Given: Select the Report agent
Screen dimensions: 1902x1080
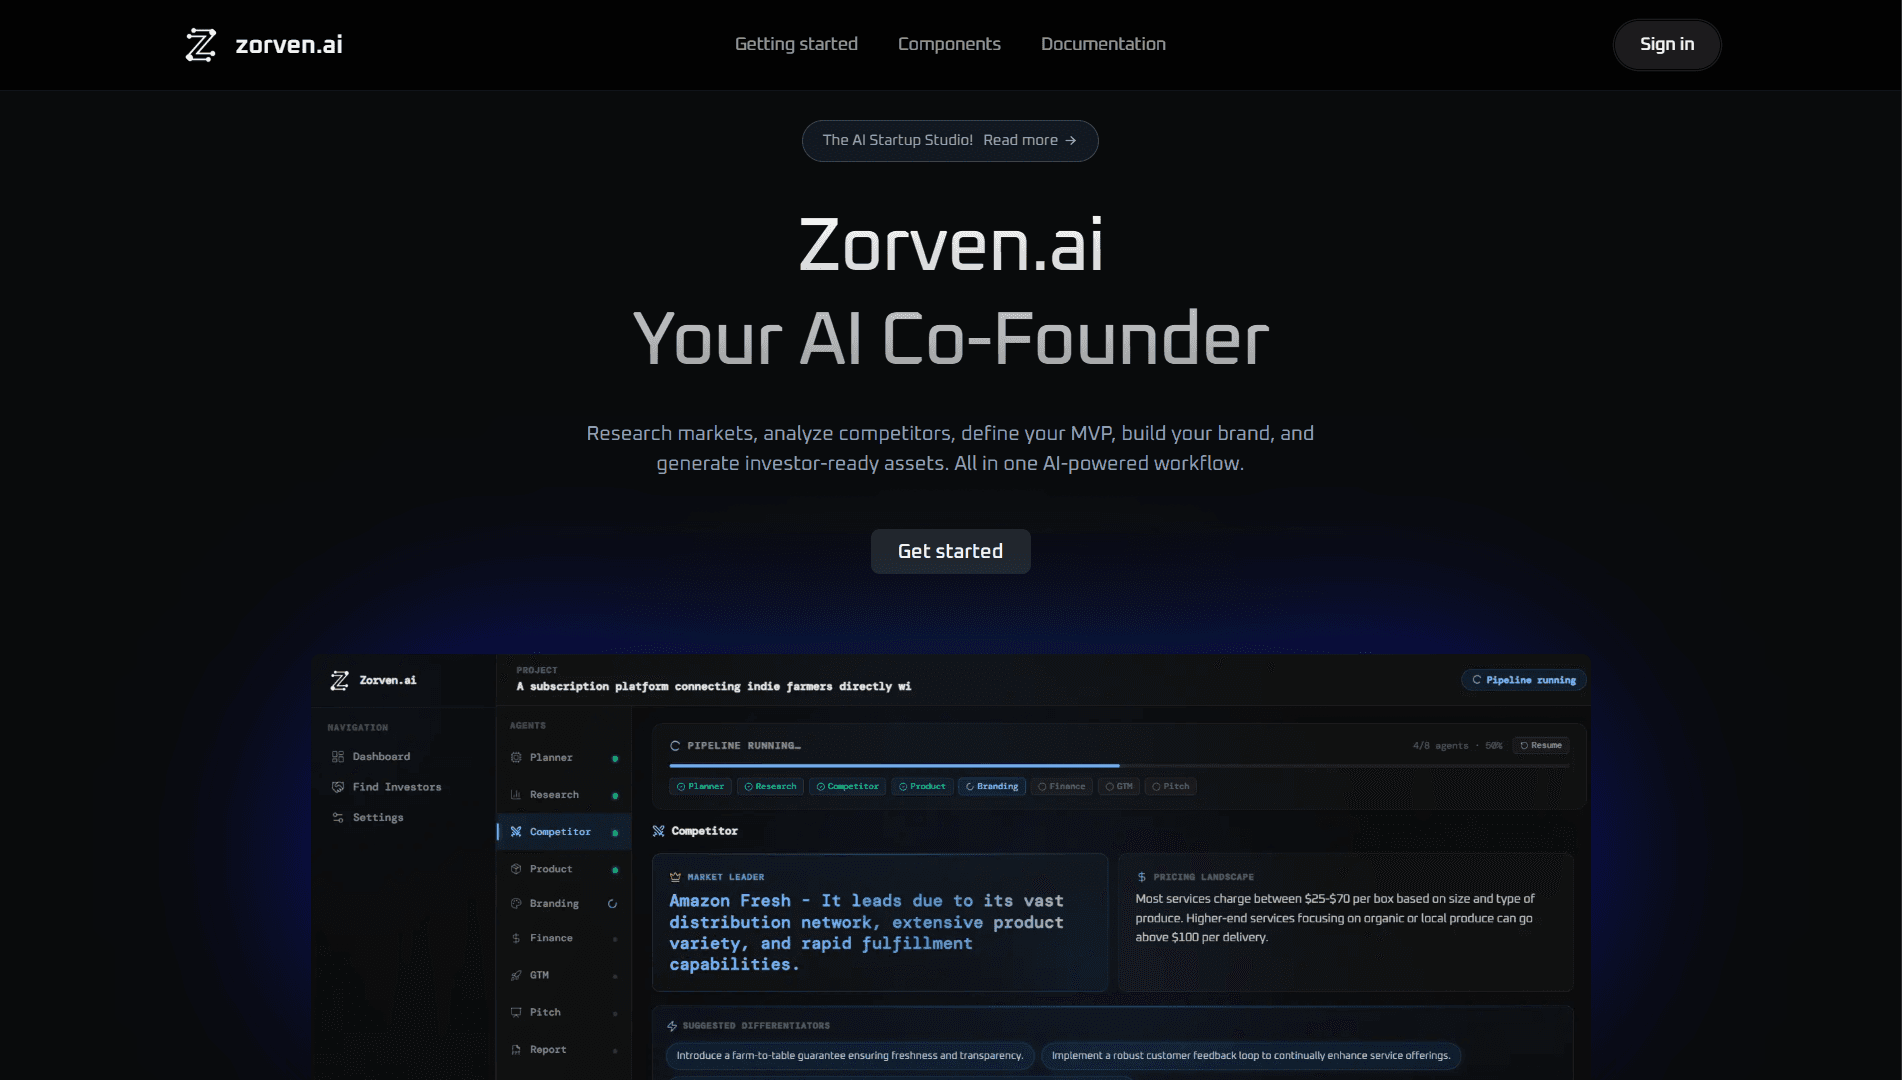Looking at the screenshot, I should pyautogui.click(x=564, y=1050).
